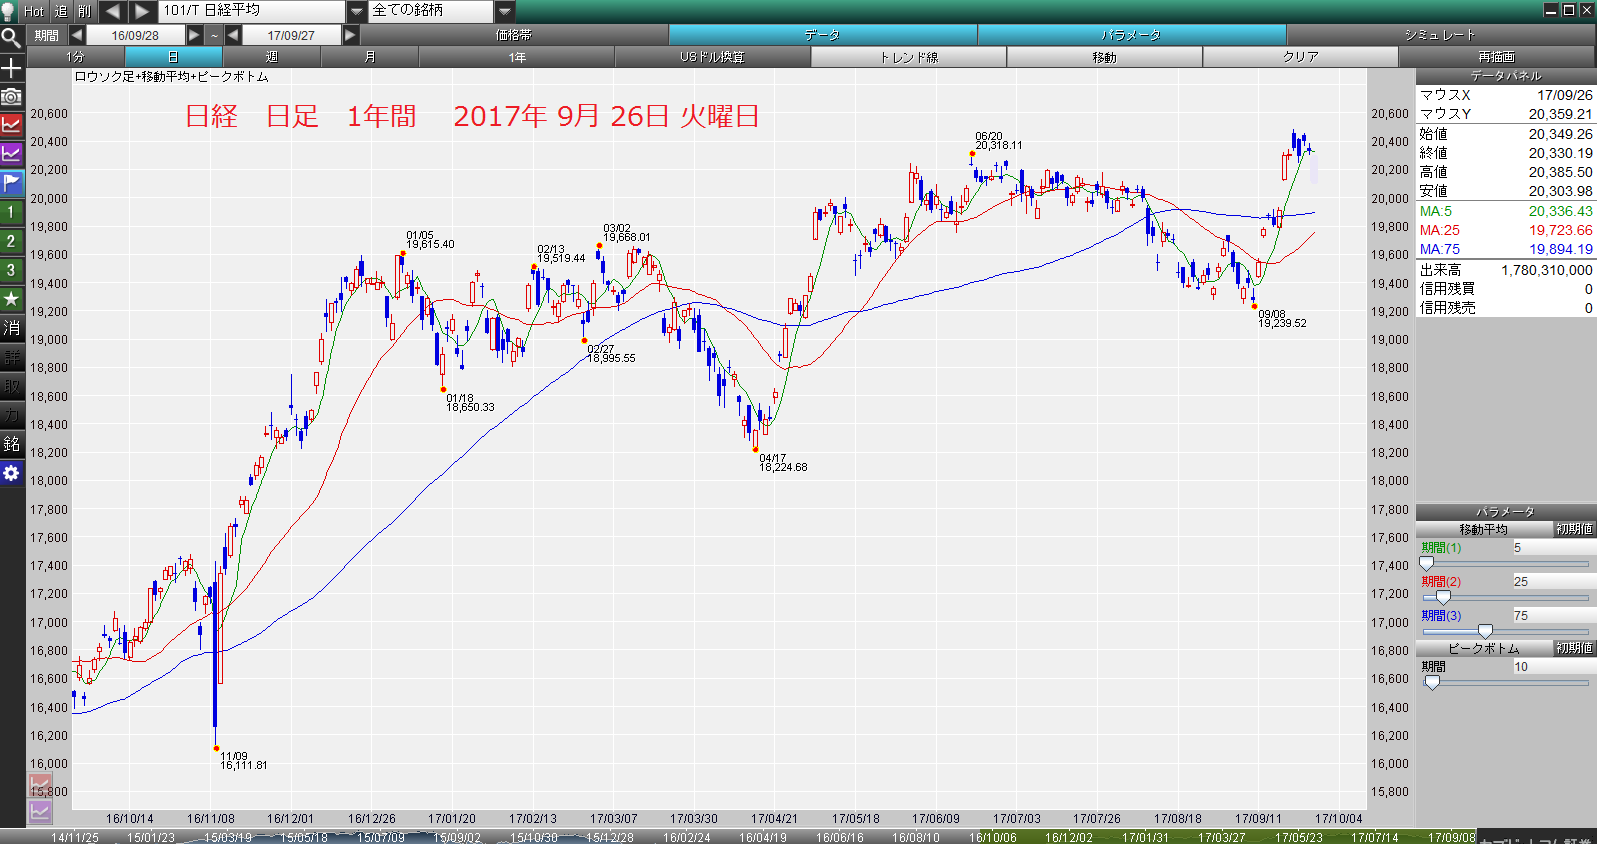Click the faded red chart icon at bottom-left

click(x=40, y=785)
